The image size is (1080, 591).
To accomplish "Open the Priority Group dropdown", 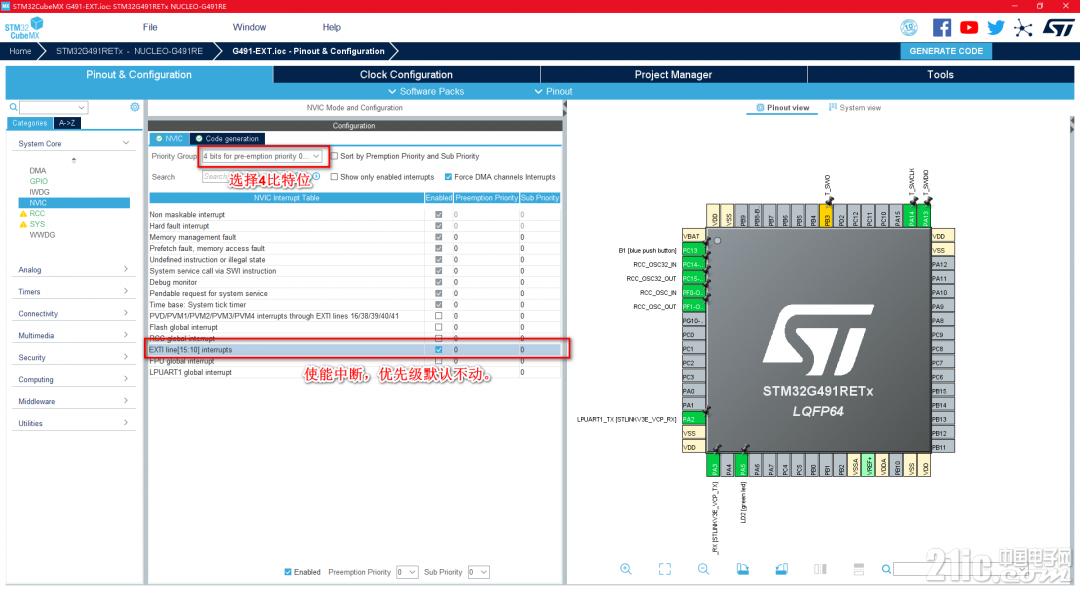I will point(262,156).
